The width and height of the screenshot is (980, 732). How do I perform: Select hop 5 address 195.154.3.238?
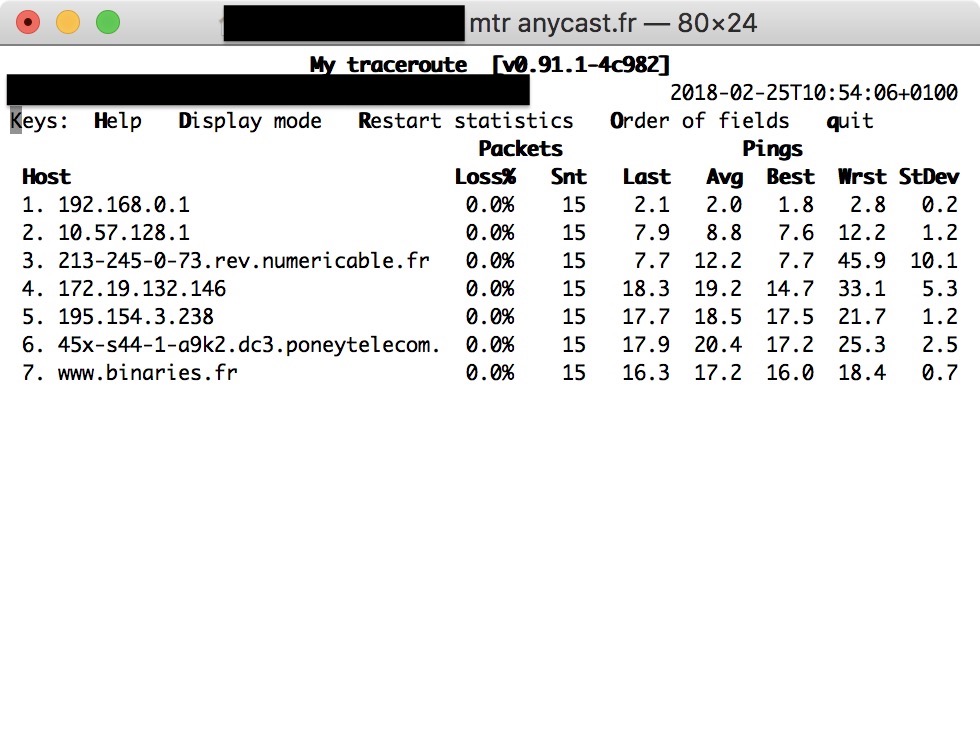click(136, 317)
